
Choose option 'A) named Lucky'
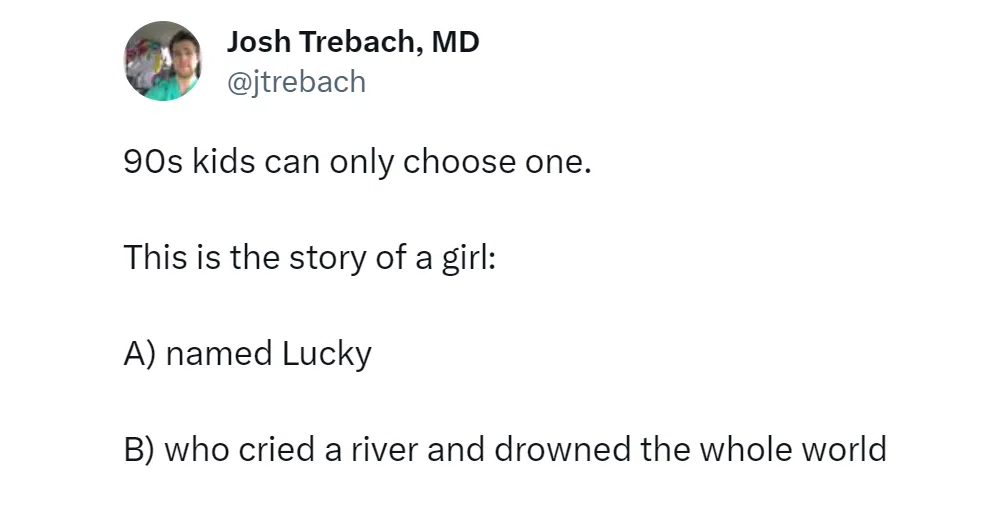(247, 354)
